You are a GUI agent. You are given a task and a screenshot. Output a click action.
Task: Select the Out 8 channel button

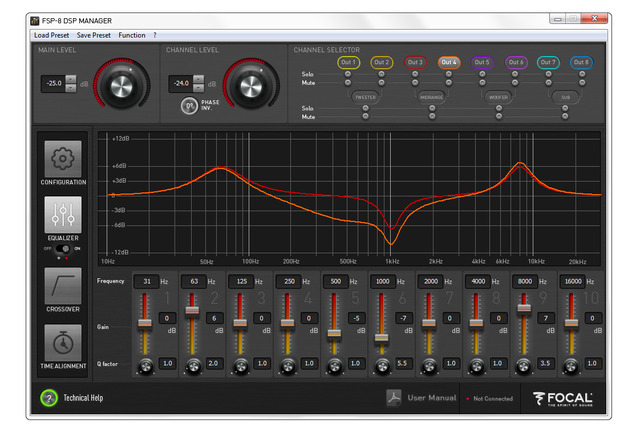pyautogui.click(x=581, y=62)
